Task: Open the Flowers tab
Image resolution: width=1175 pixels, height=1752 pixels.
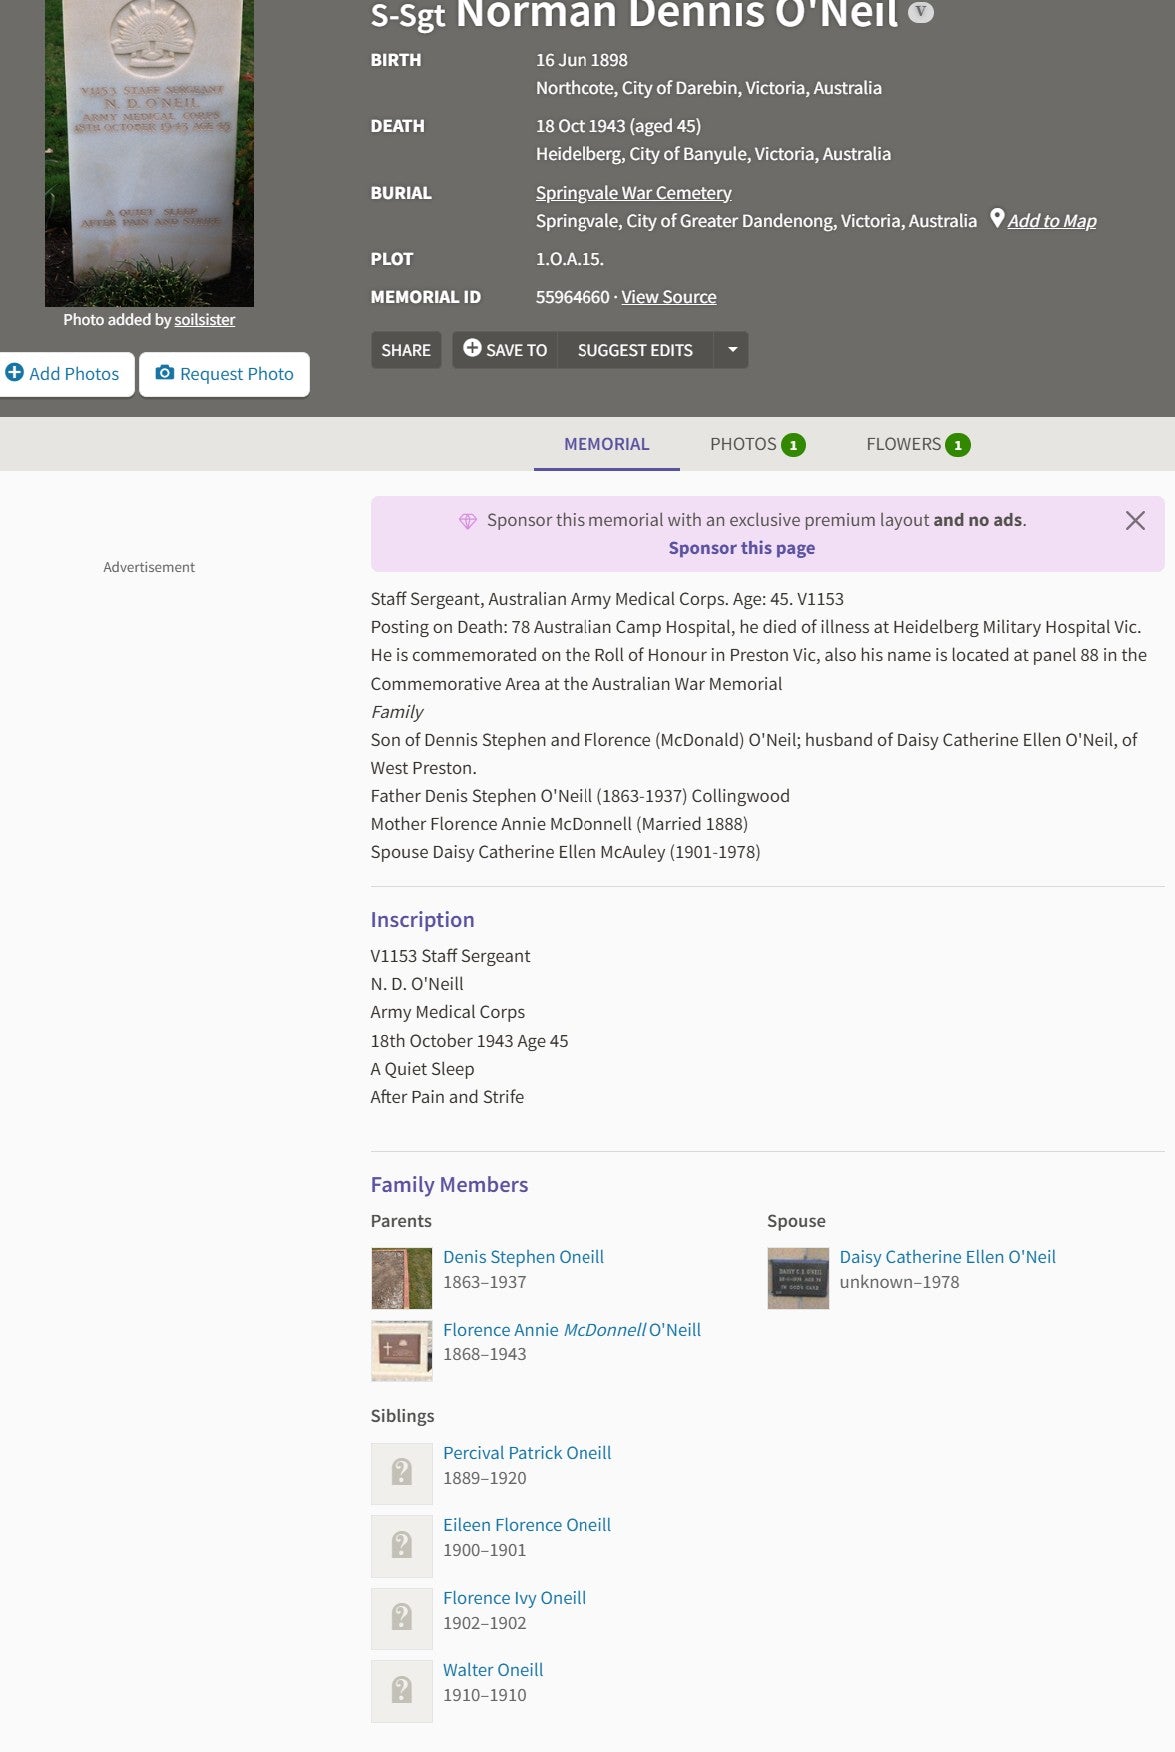Action: coord(917,444)
